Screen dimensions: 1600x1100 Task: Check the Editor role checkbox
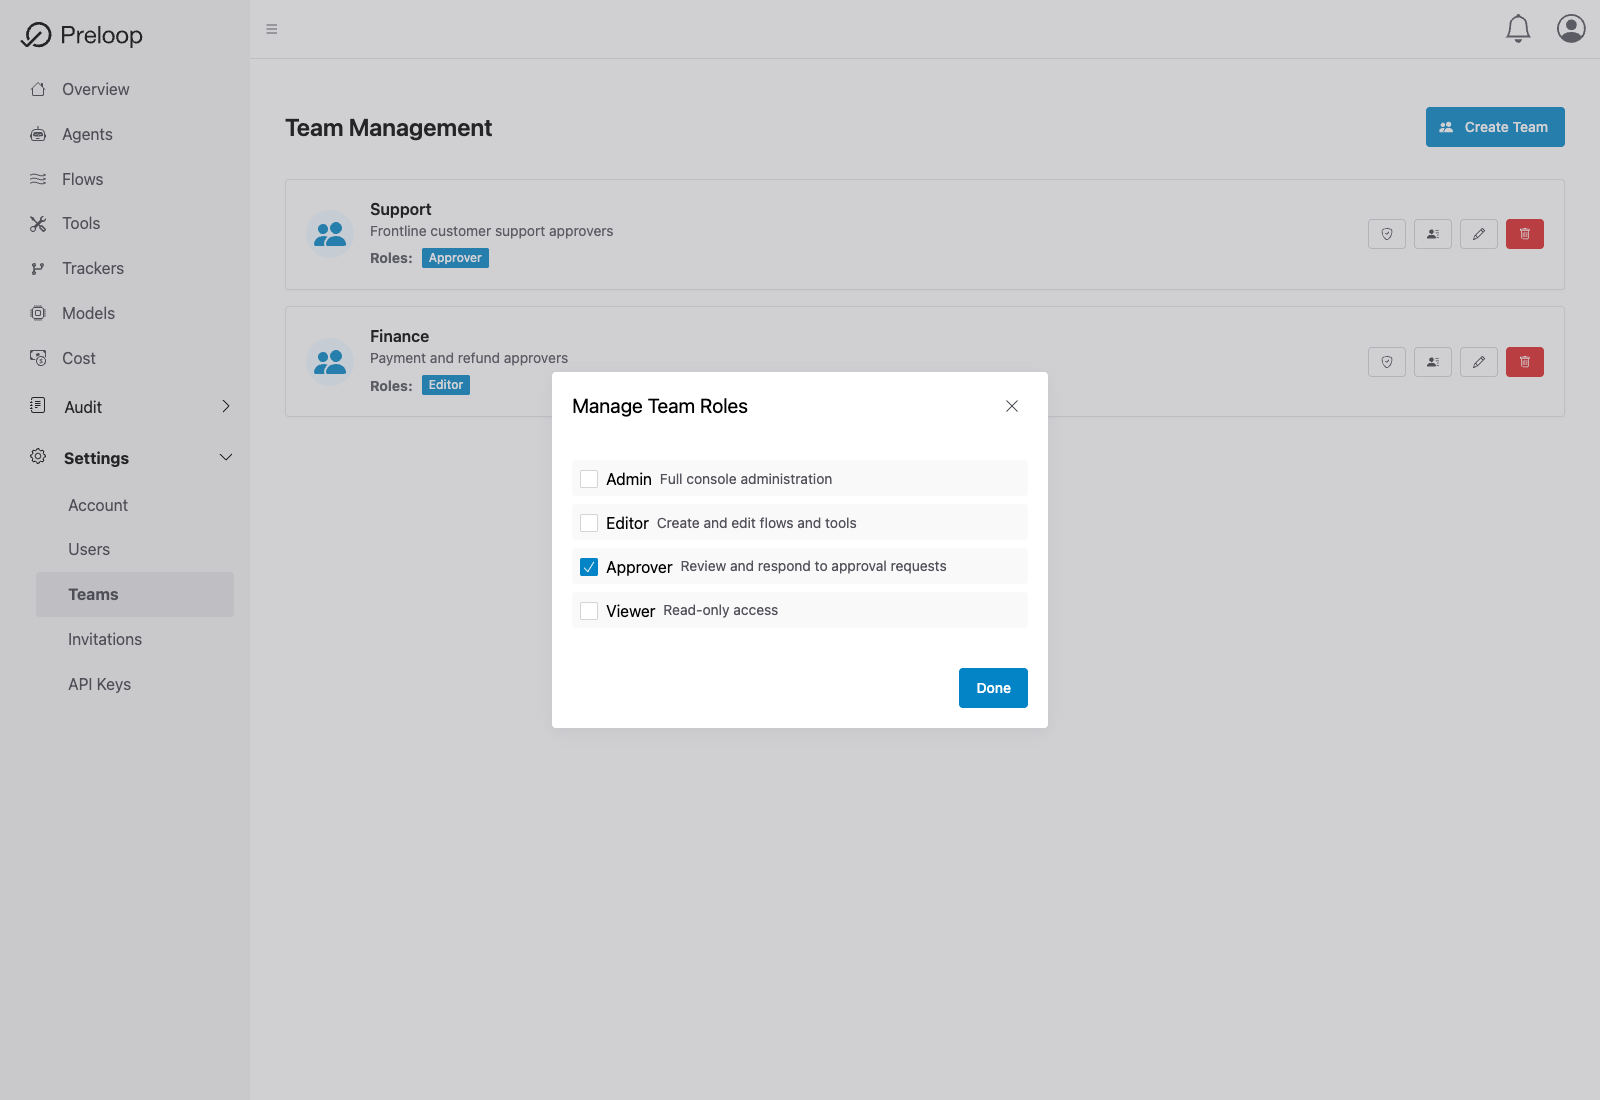[589, 523]
